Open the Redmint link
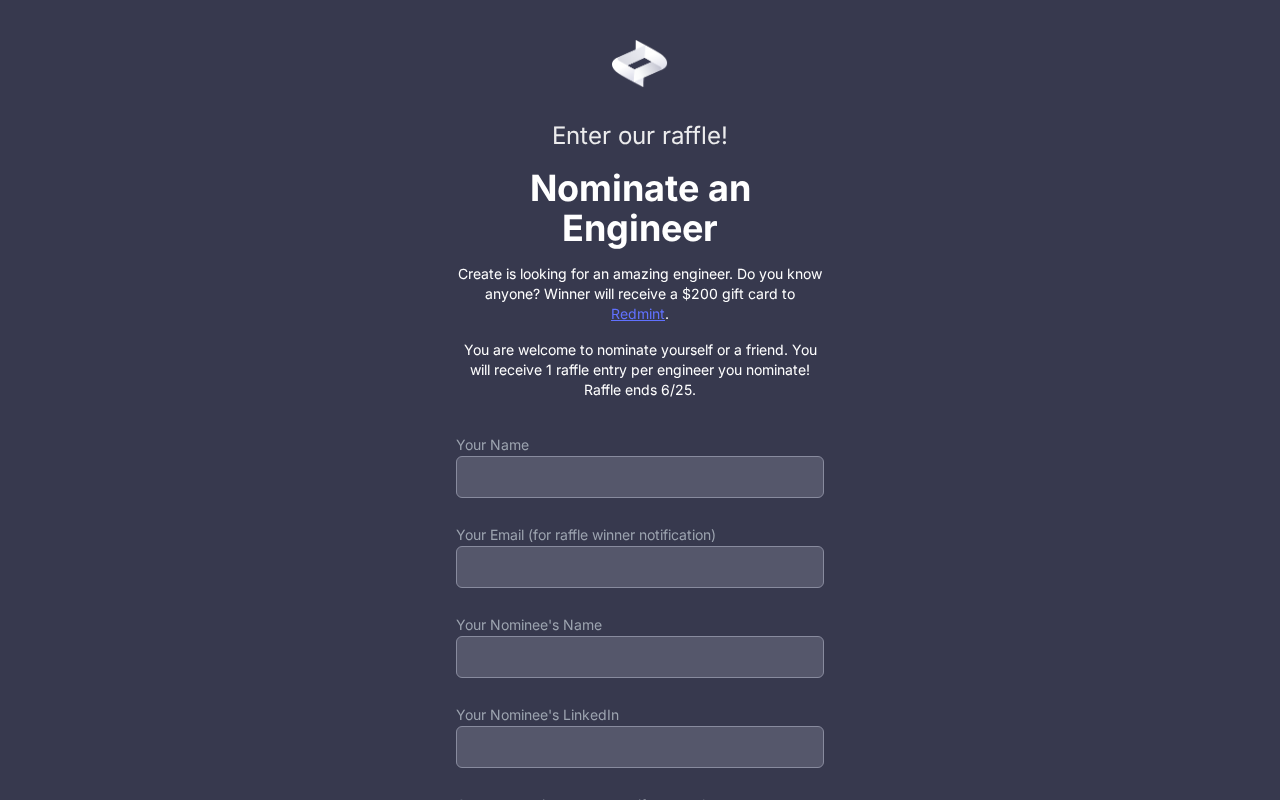1280x800 pixels. 638,314
